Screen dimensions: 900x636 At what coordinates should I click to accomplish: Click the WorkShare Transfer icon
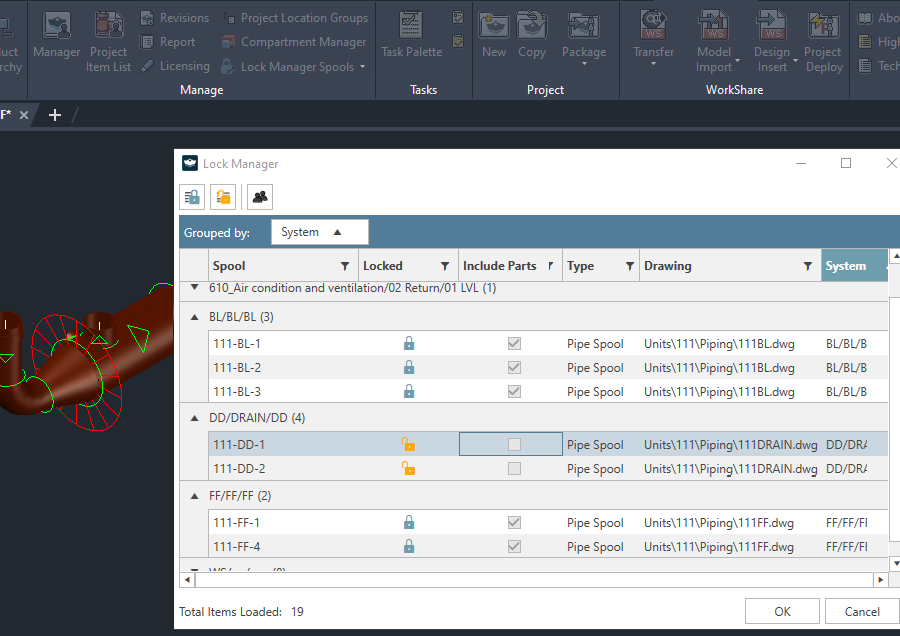(x=653, y=26)
